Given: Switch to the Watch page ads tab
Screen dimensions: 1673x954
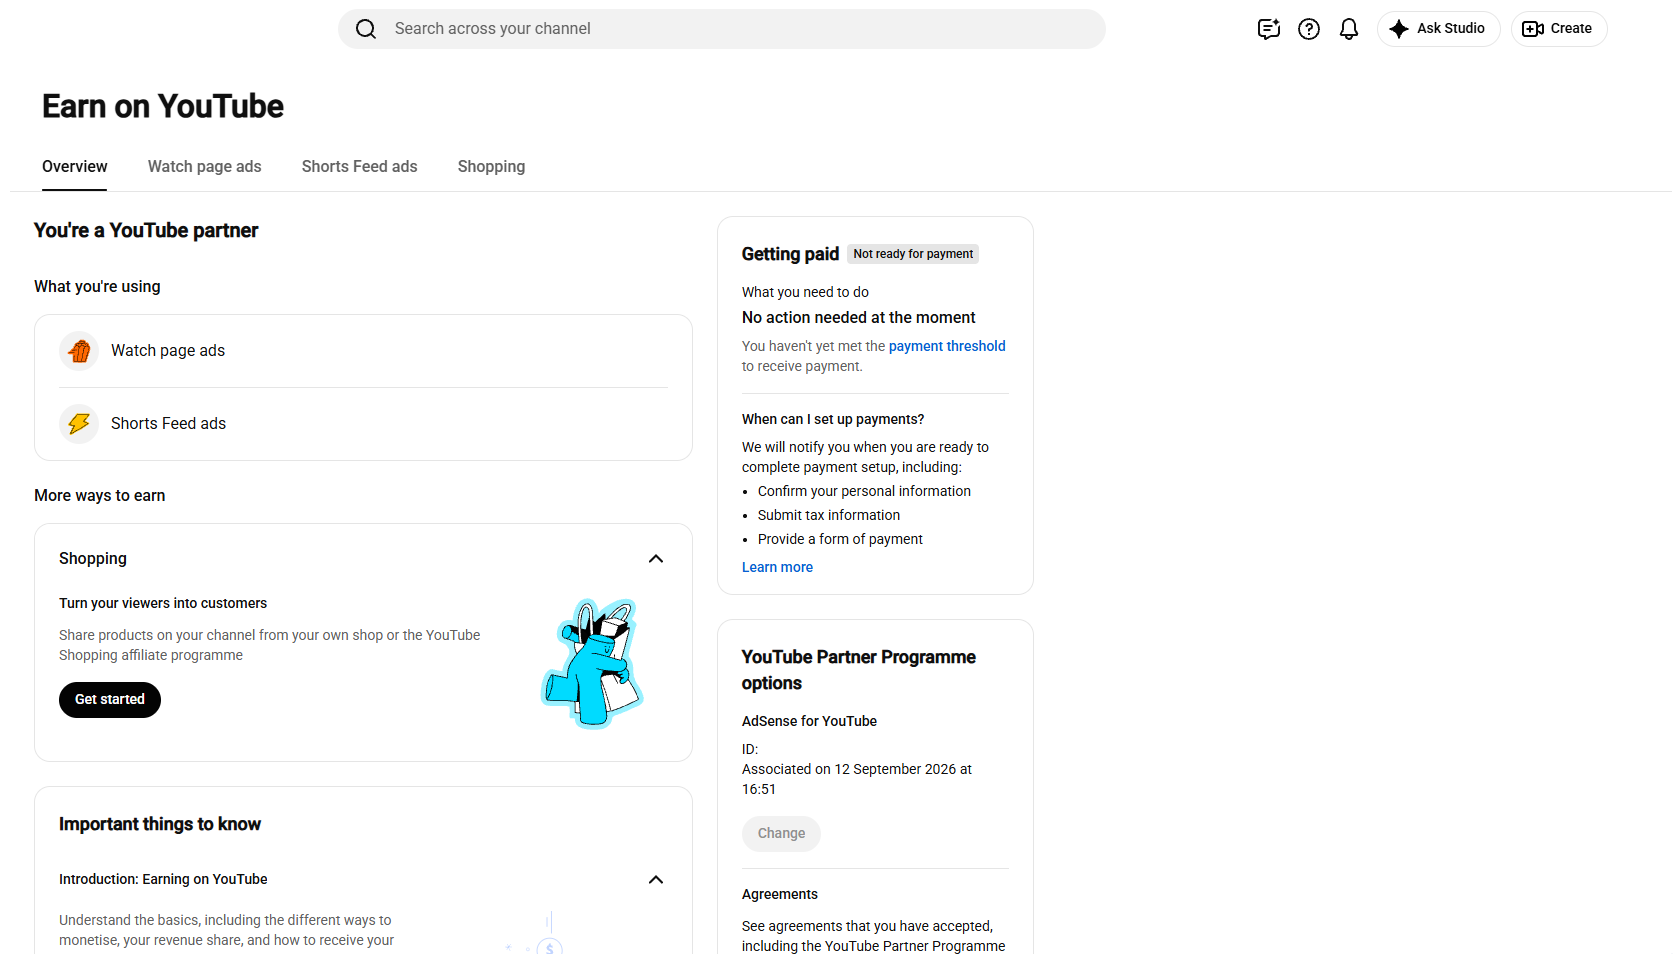Looking at the screenshot, I should click(x=205, y=167).
